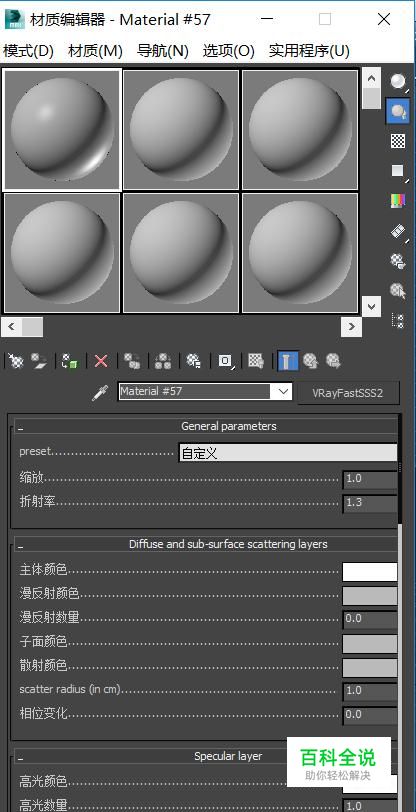Screen dimensions: 416x812
Task: Click the Make Material Copy icon
Action: pyautogui.click(x=132, y=360)
